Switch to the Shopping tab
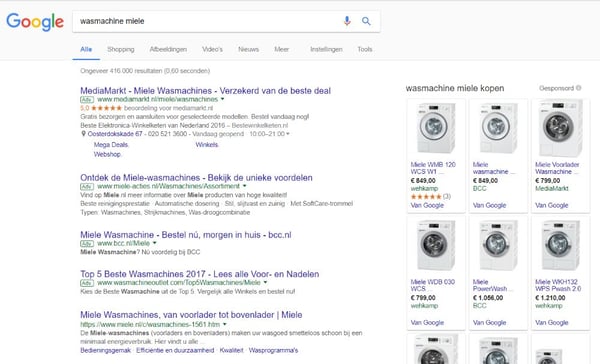 click(x=121, y=49)
